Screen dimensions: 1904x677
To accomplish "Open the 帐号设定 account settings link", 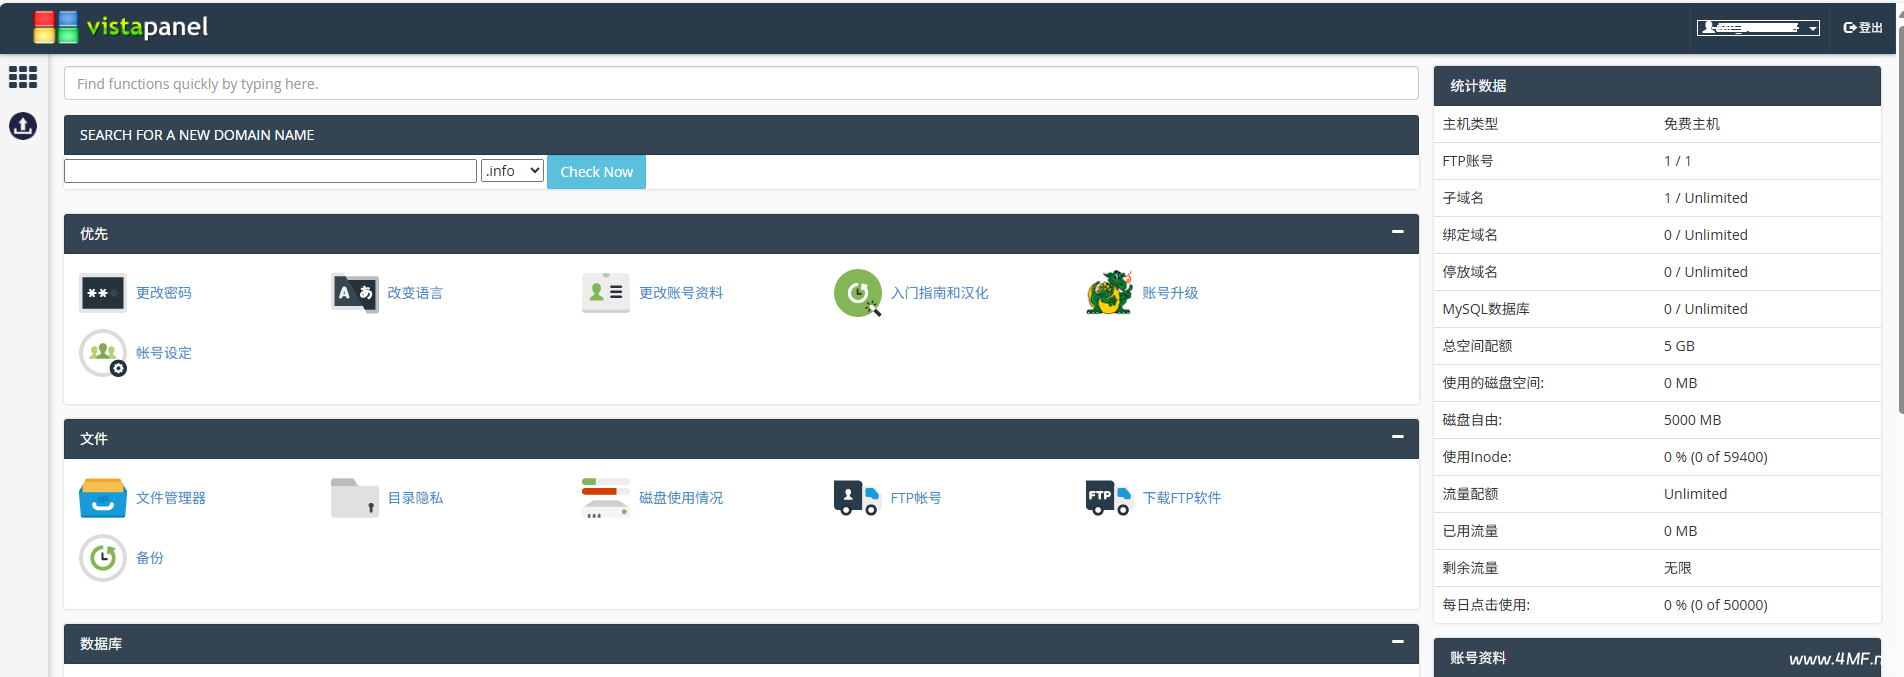I will (164, 353).
